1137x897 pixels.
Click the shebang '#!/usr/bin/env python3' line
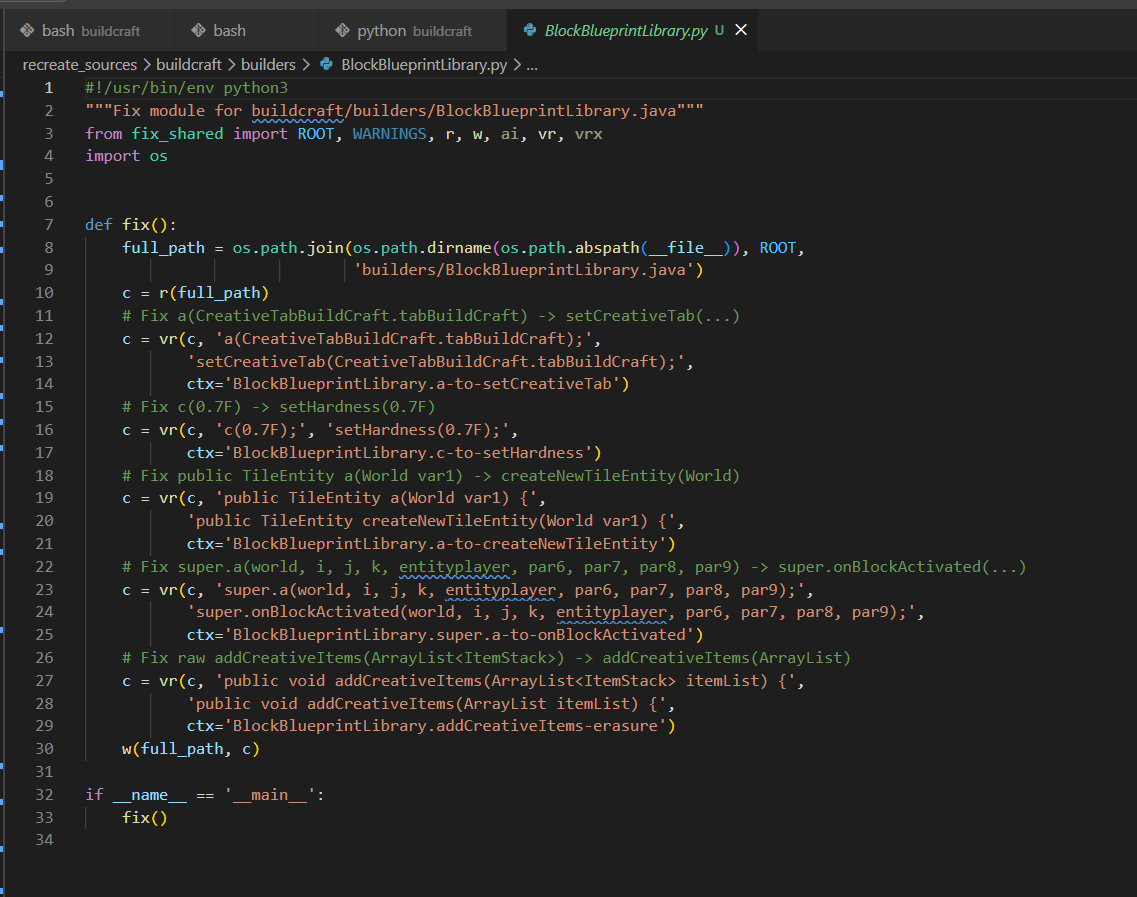pyautogui.click(x=186, y=88)
